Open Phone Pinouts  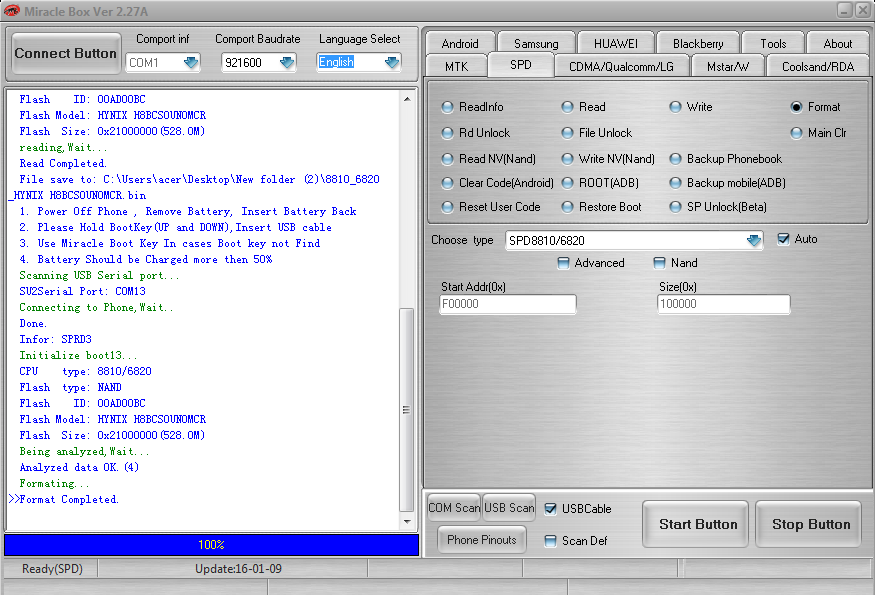point(482,540)
